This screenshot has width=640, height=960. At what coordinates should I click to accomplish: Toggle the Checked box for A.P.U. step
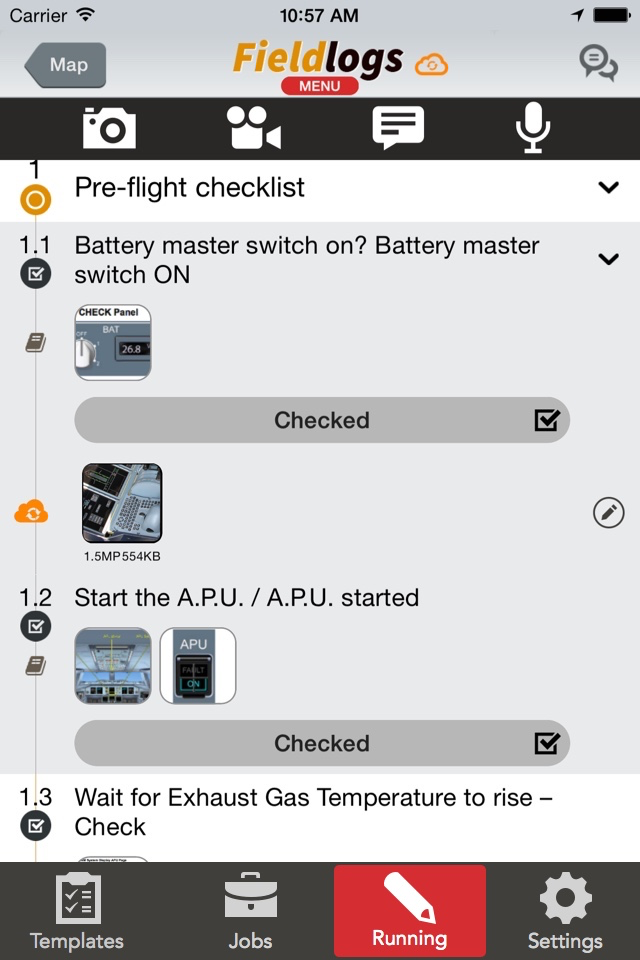[322, 743]
